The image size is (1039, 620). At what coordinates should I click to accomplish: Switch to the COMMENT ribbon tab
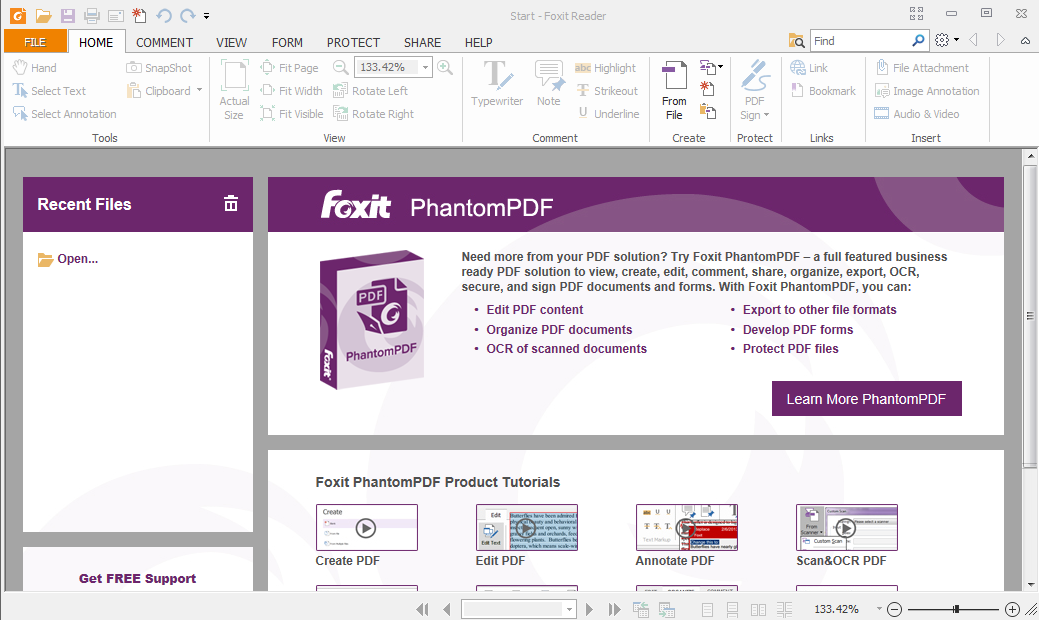(x=163, y=42)
